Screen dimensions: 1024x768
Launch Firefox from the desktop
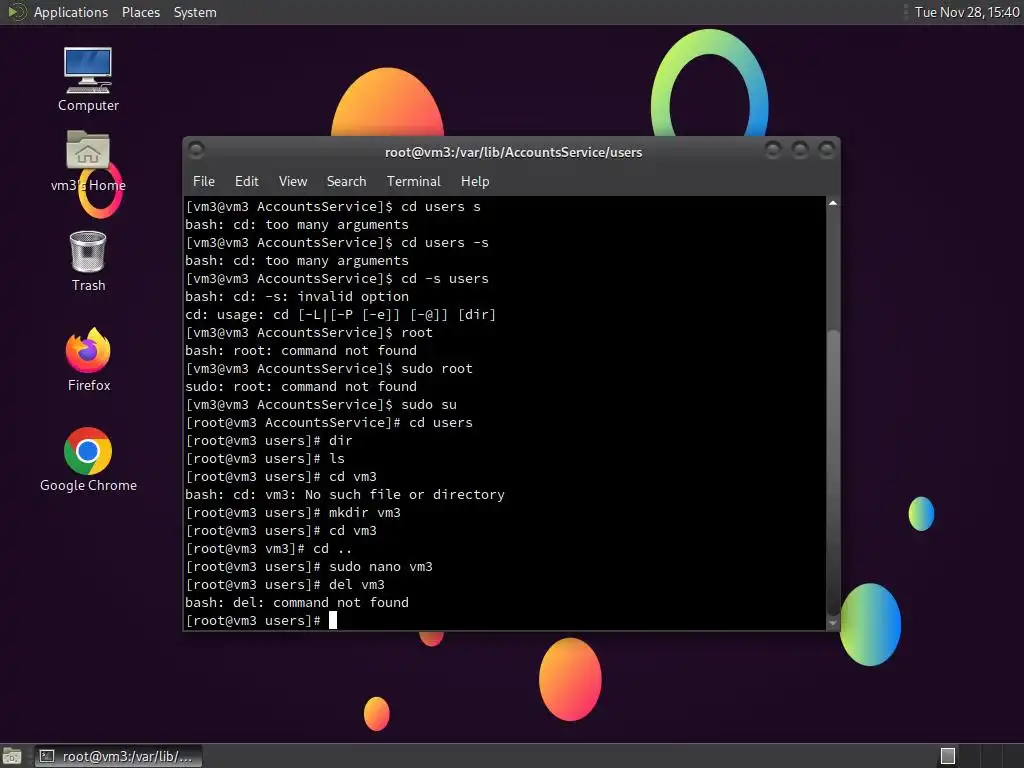[x=88, y=359]
